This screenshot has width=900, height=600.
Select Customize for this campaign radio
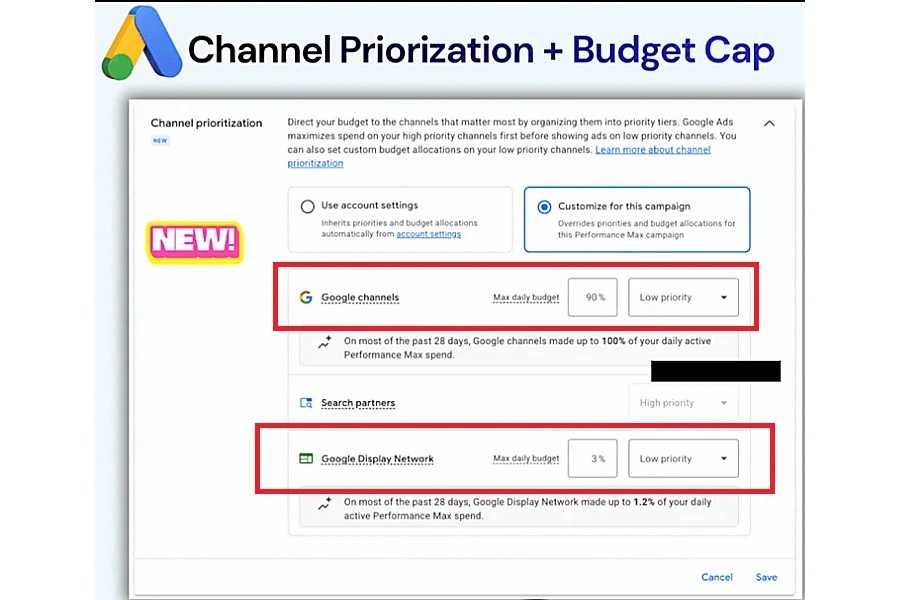coord(544,207)
